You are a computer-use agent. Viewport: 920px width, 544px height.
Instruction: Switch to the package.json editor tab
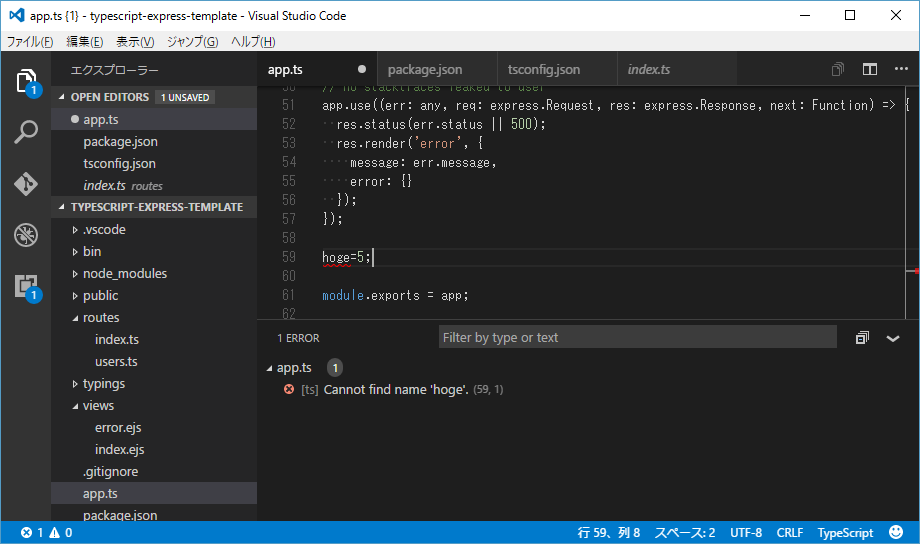pos(437,69)
